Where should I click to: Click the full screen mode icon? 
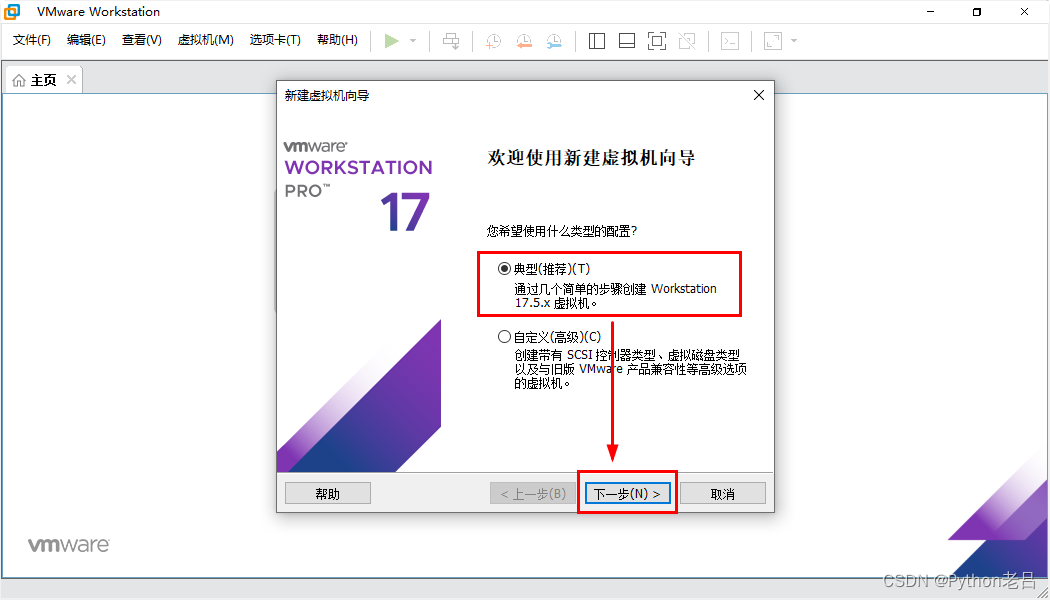[657, 41]
